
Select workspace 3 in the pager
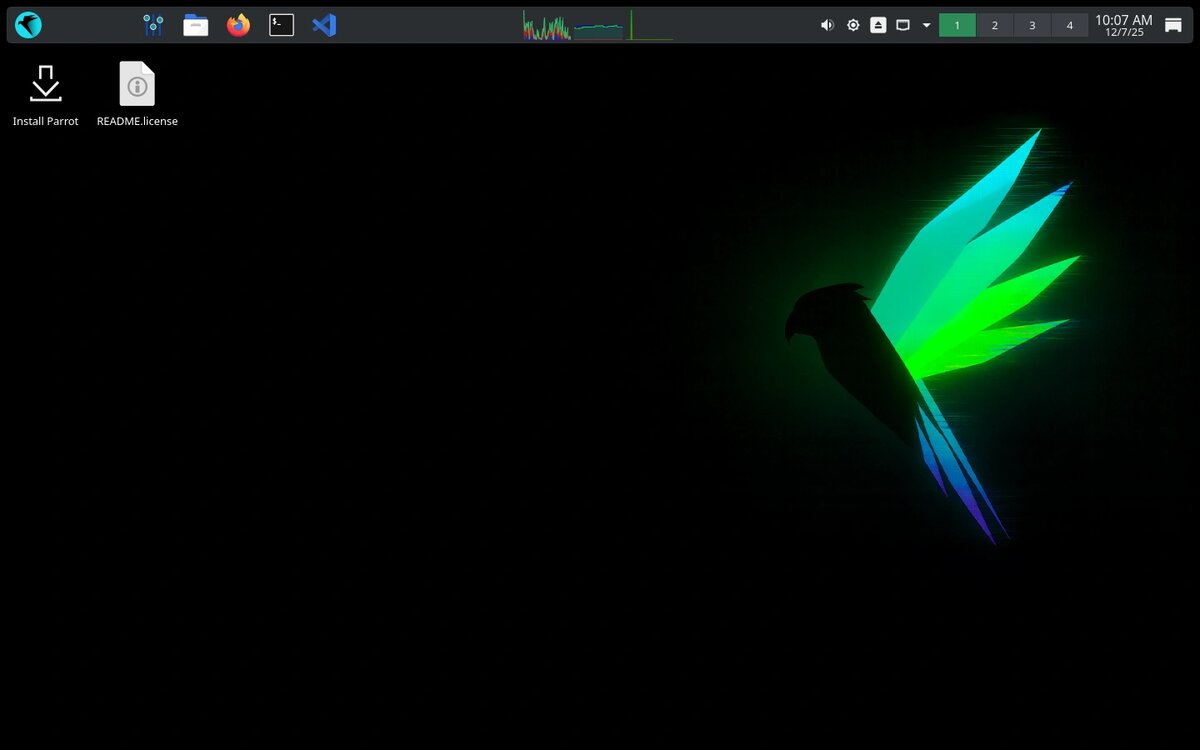coord(1032,25)
